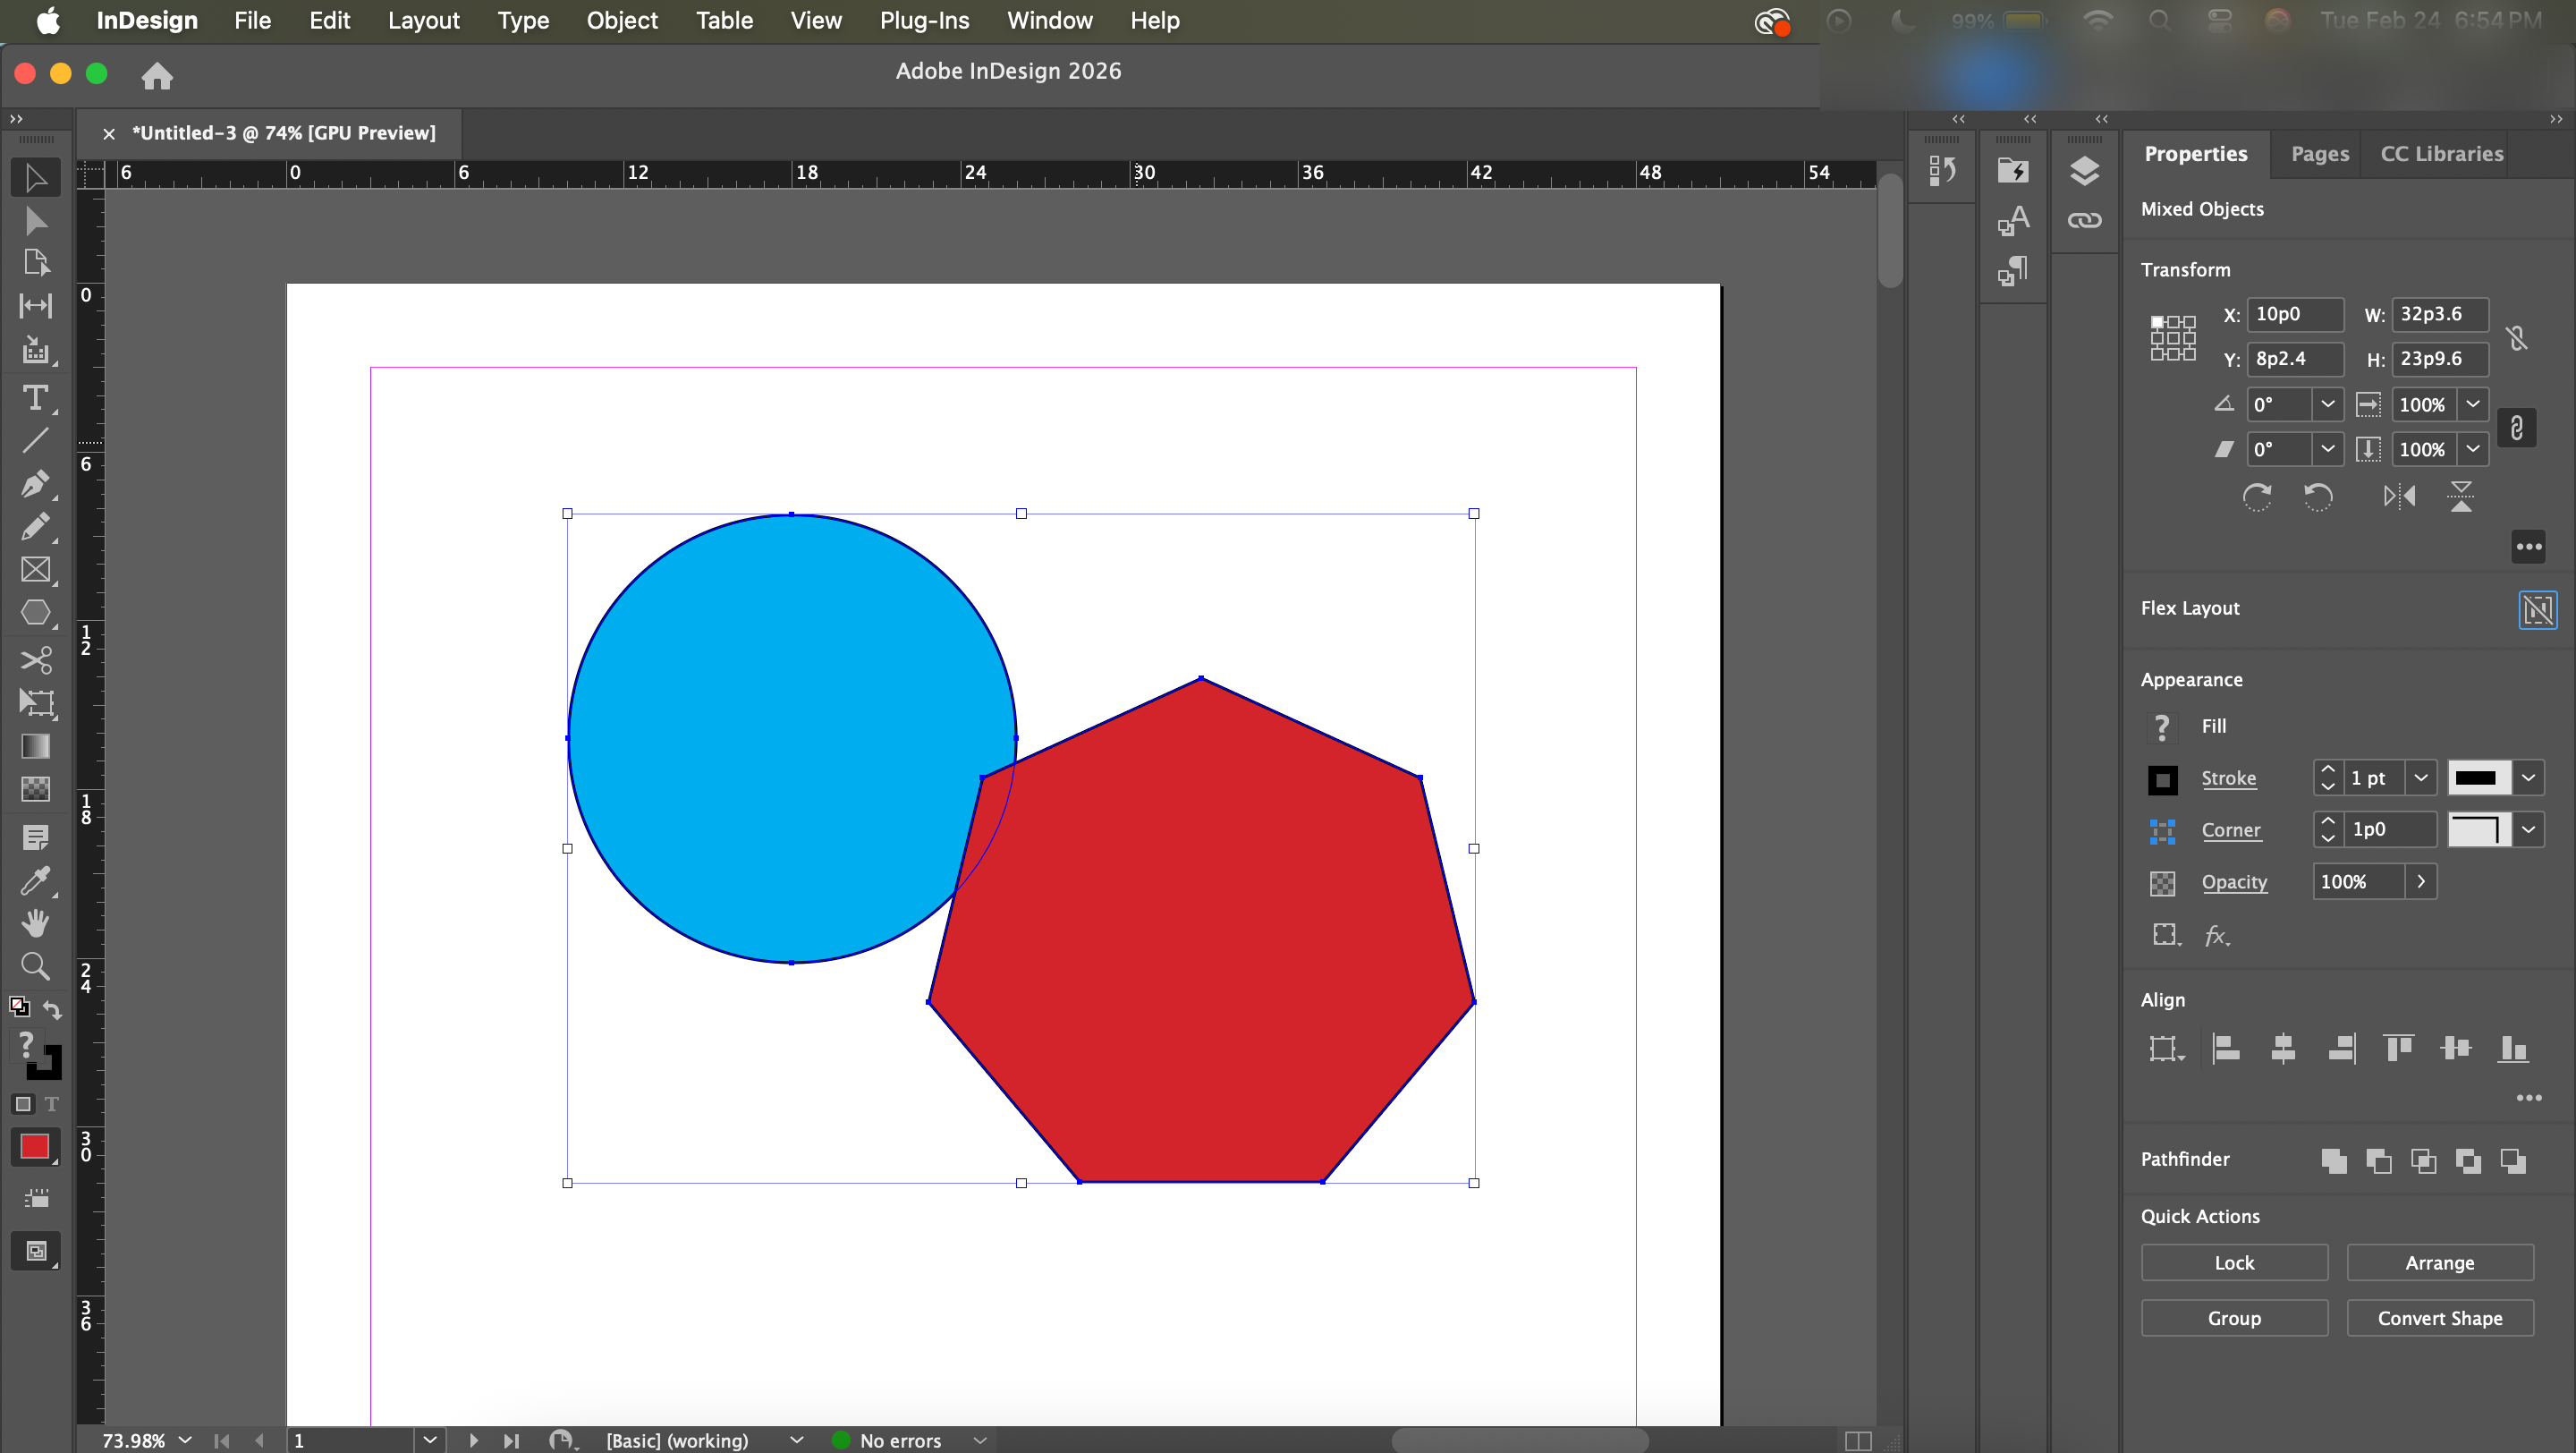Select the Eyedropper tool

point(35,880)
